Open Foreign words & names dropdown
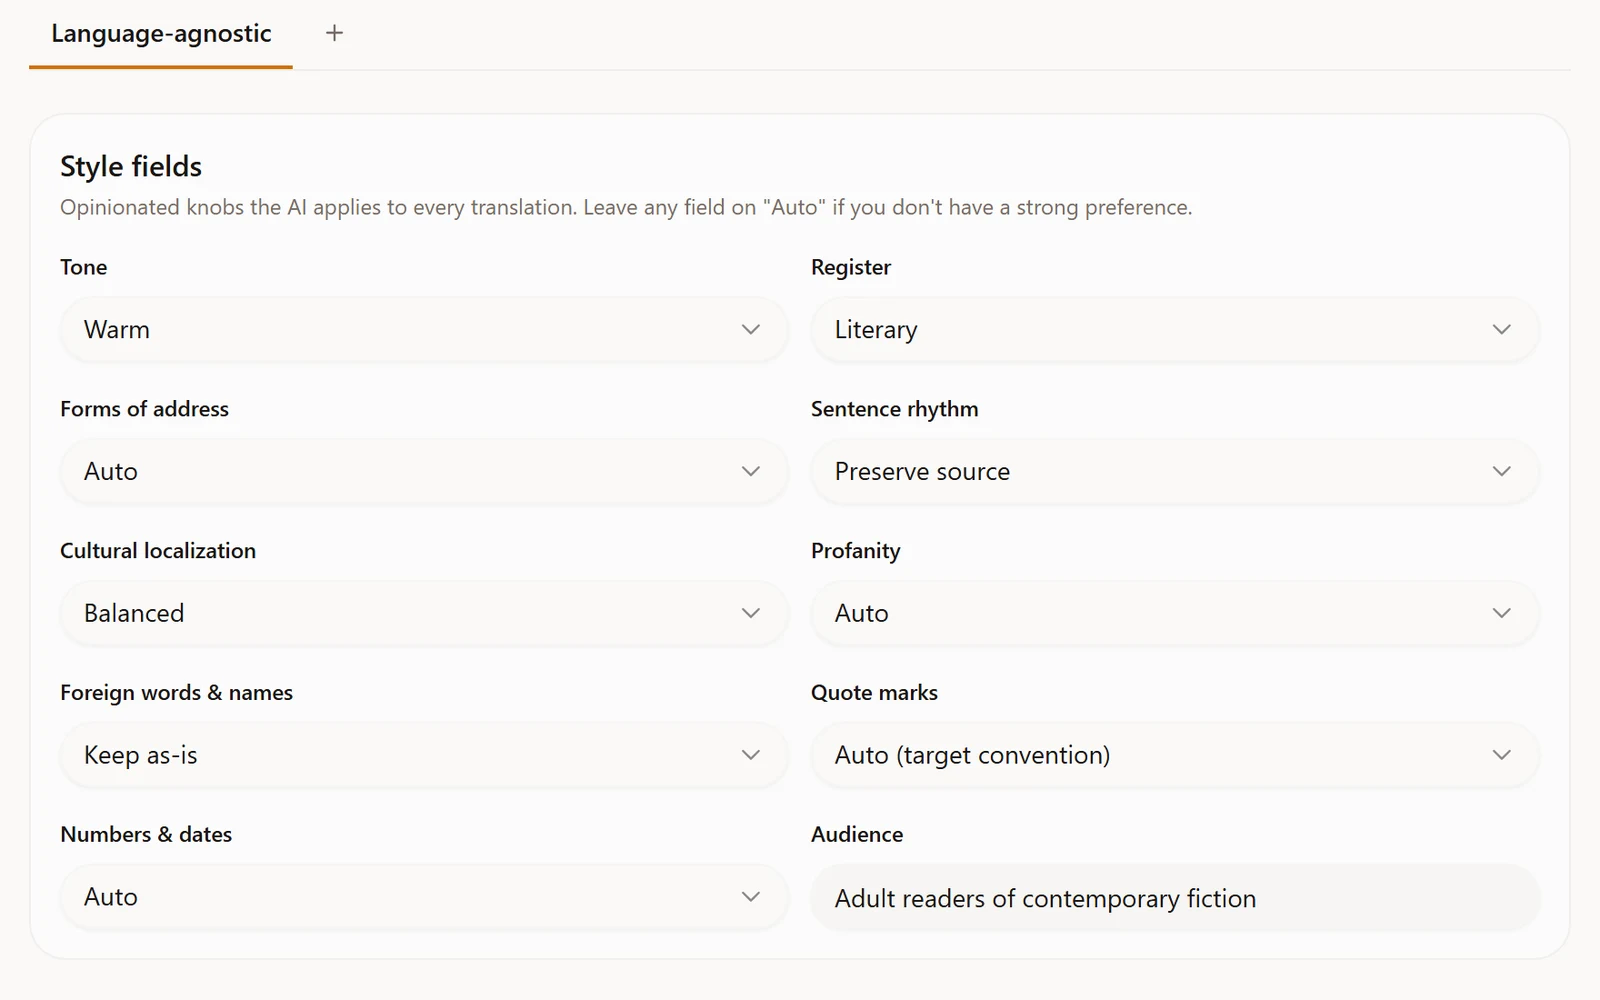This screenshot has width=1600, height=1000. pos(424,756)
